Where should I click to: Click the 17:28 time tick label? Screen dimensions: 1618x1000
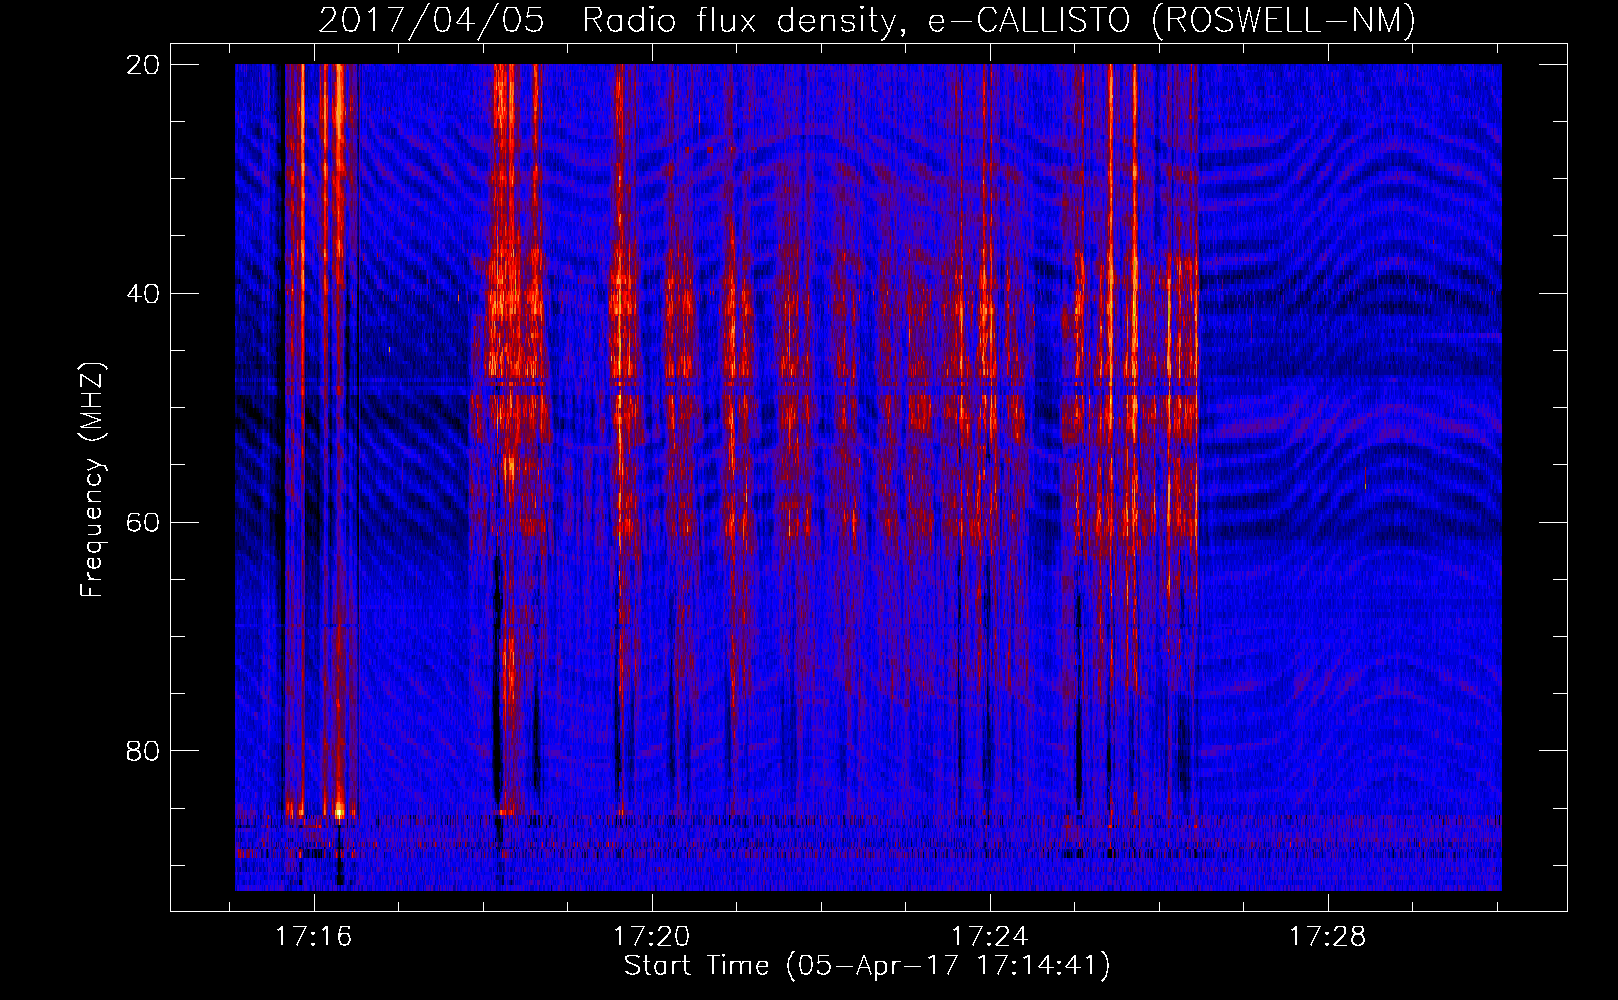[1327, 937]
